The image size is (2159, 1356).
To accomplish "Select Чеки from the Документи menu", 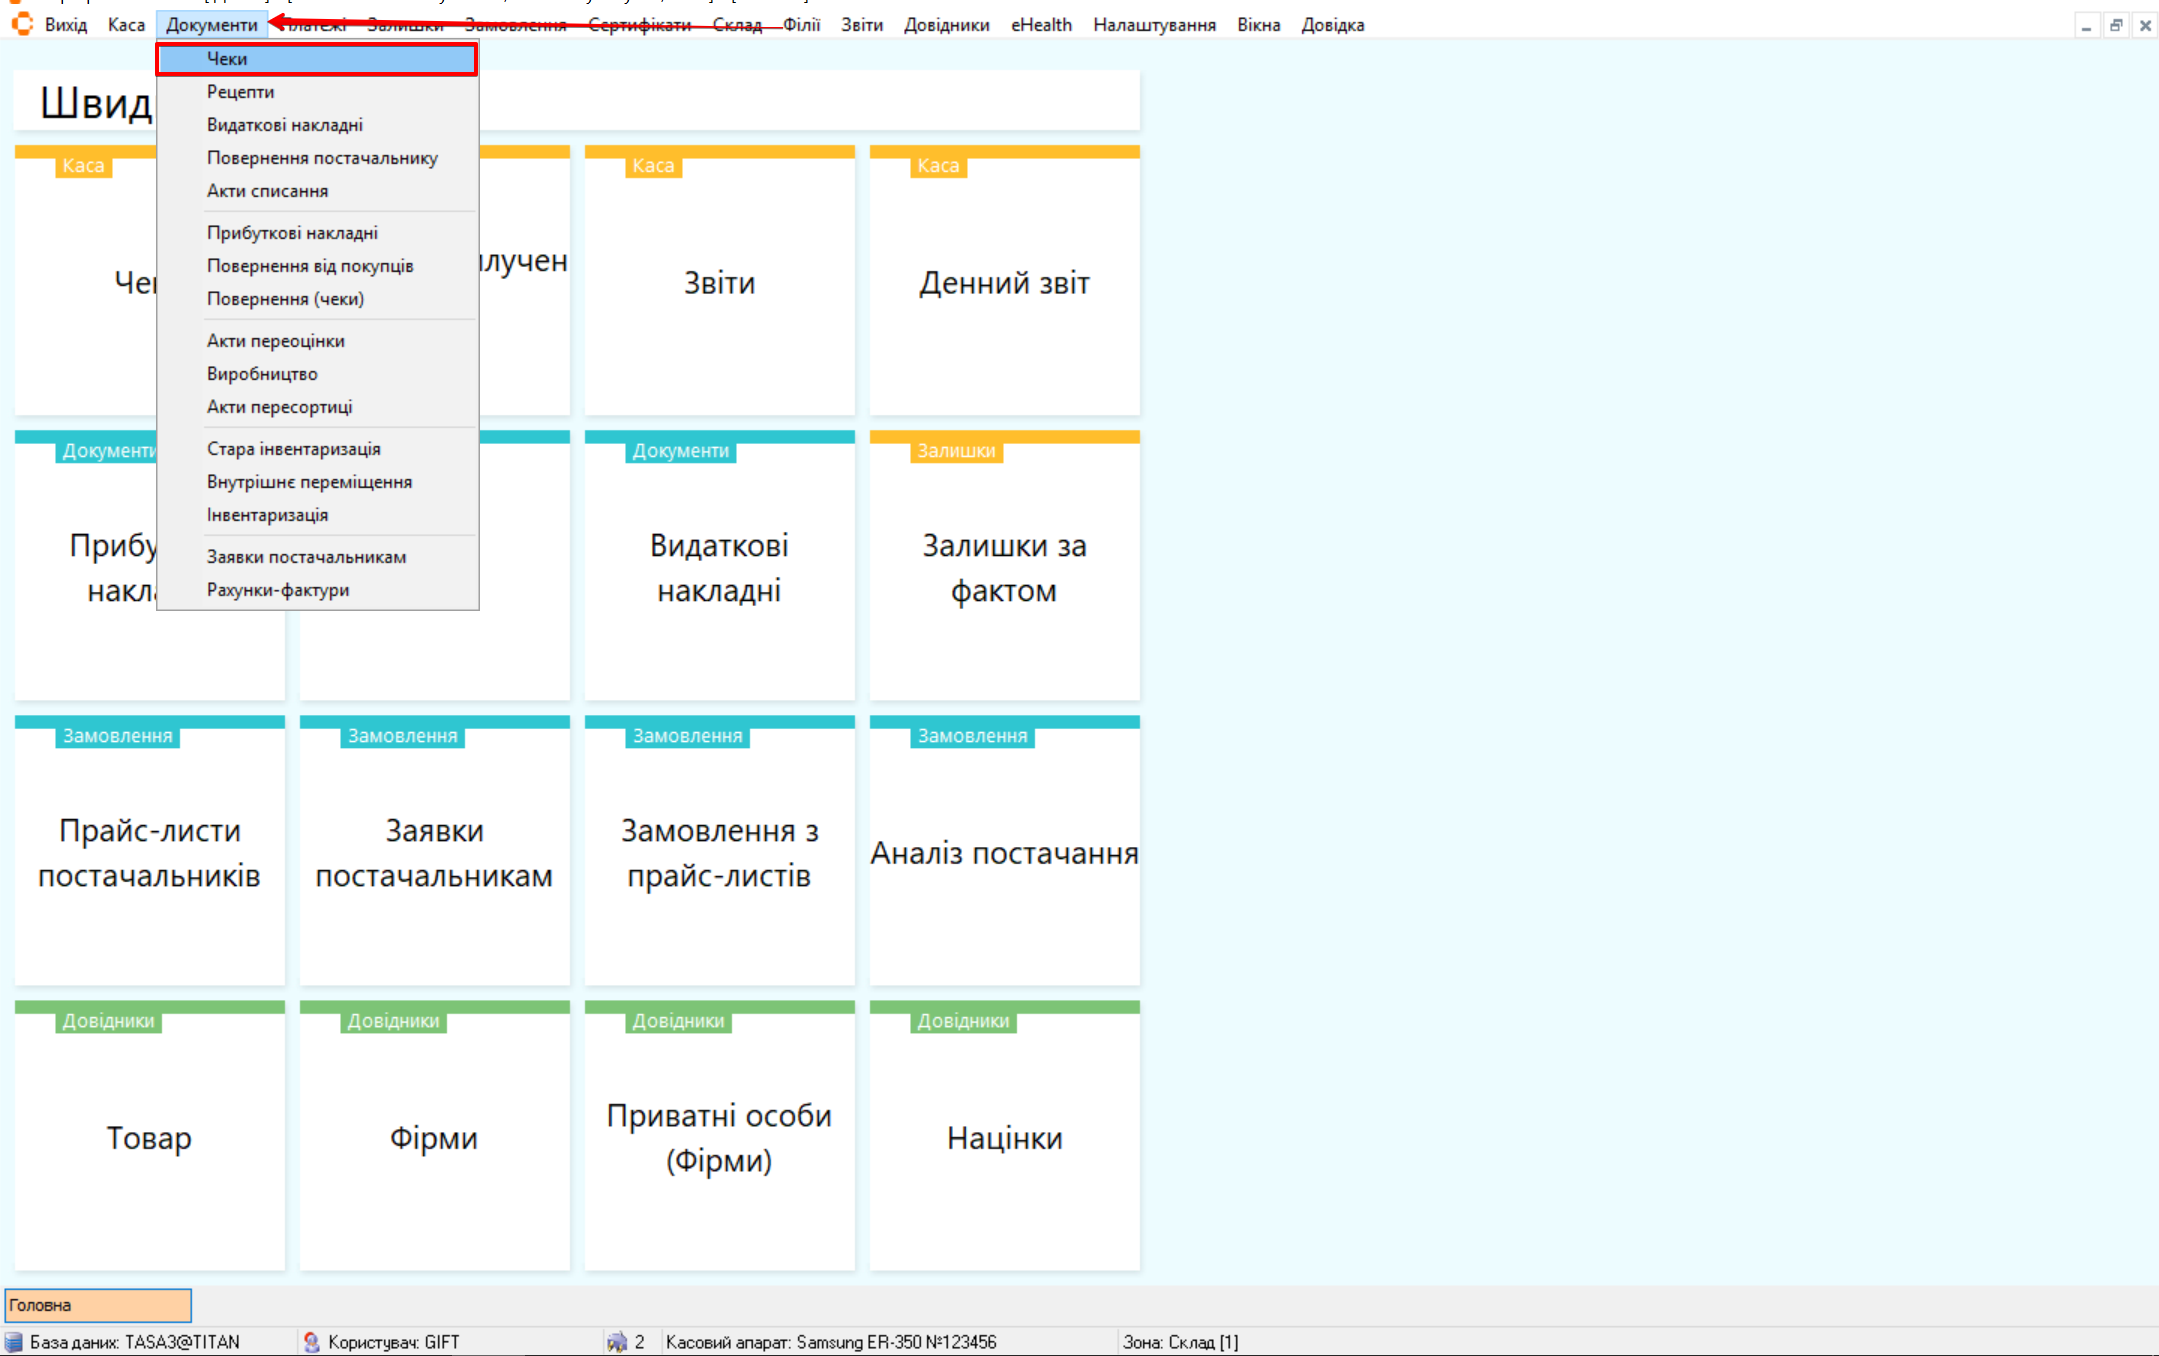I will pyautogui.click(x=227, y=59).
